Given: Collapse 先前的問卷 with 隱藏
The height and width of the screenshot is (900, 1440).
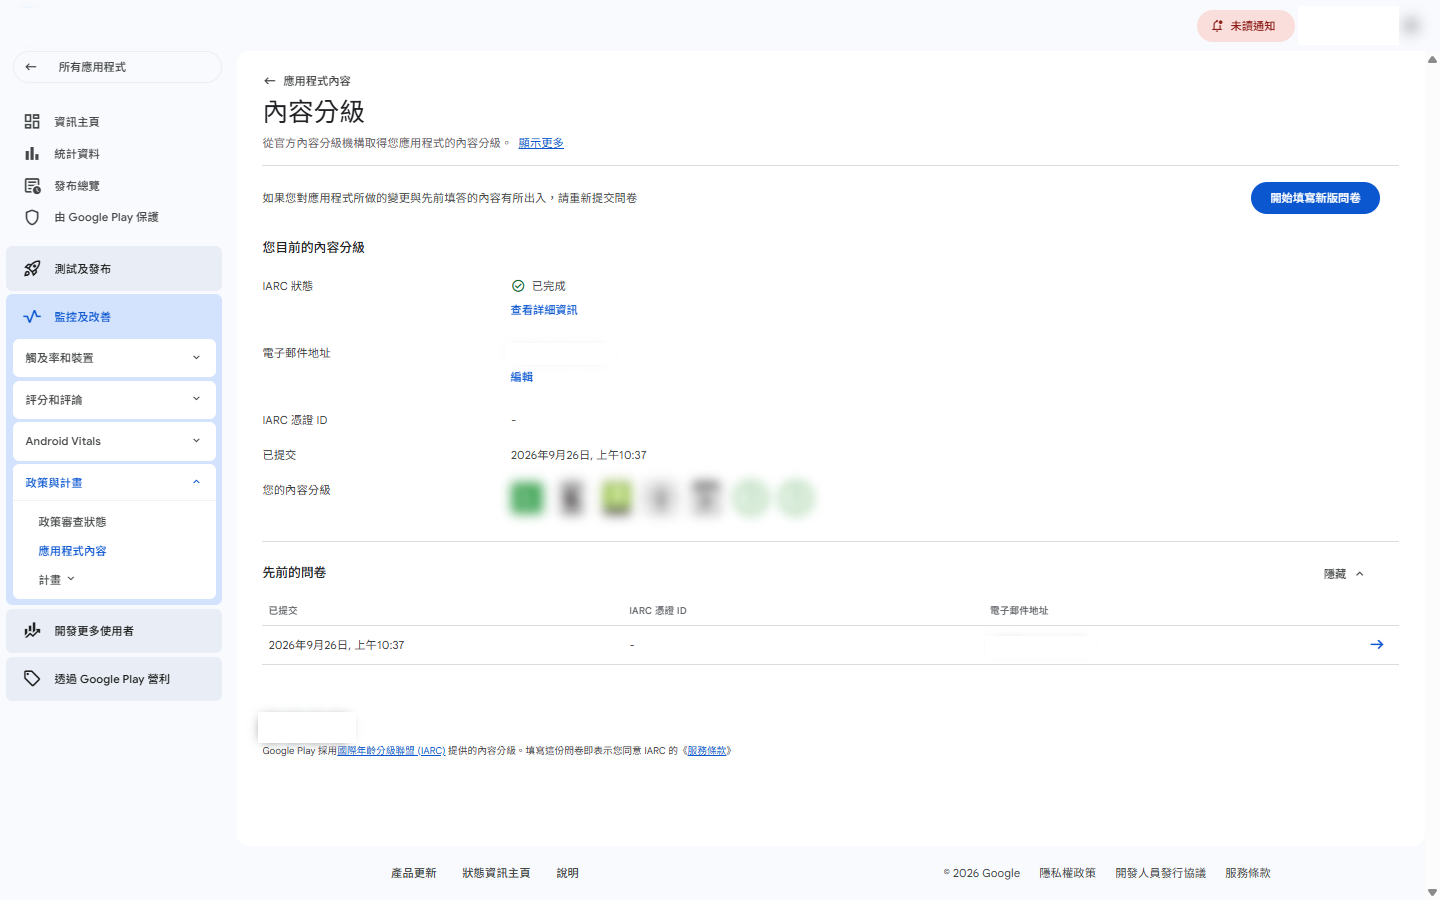Looking at the screenshot, I should pyautogui.click(x=1344, y=574).
